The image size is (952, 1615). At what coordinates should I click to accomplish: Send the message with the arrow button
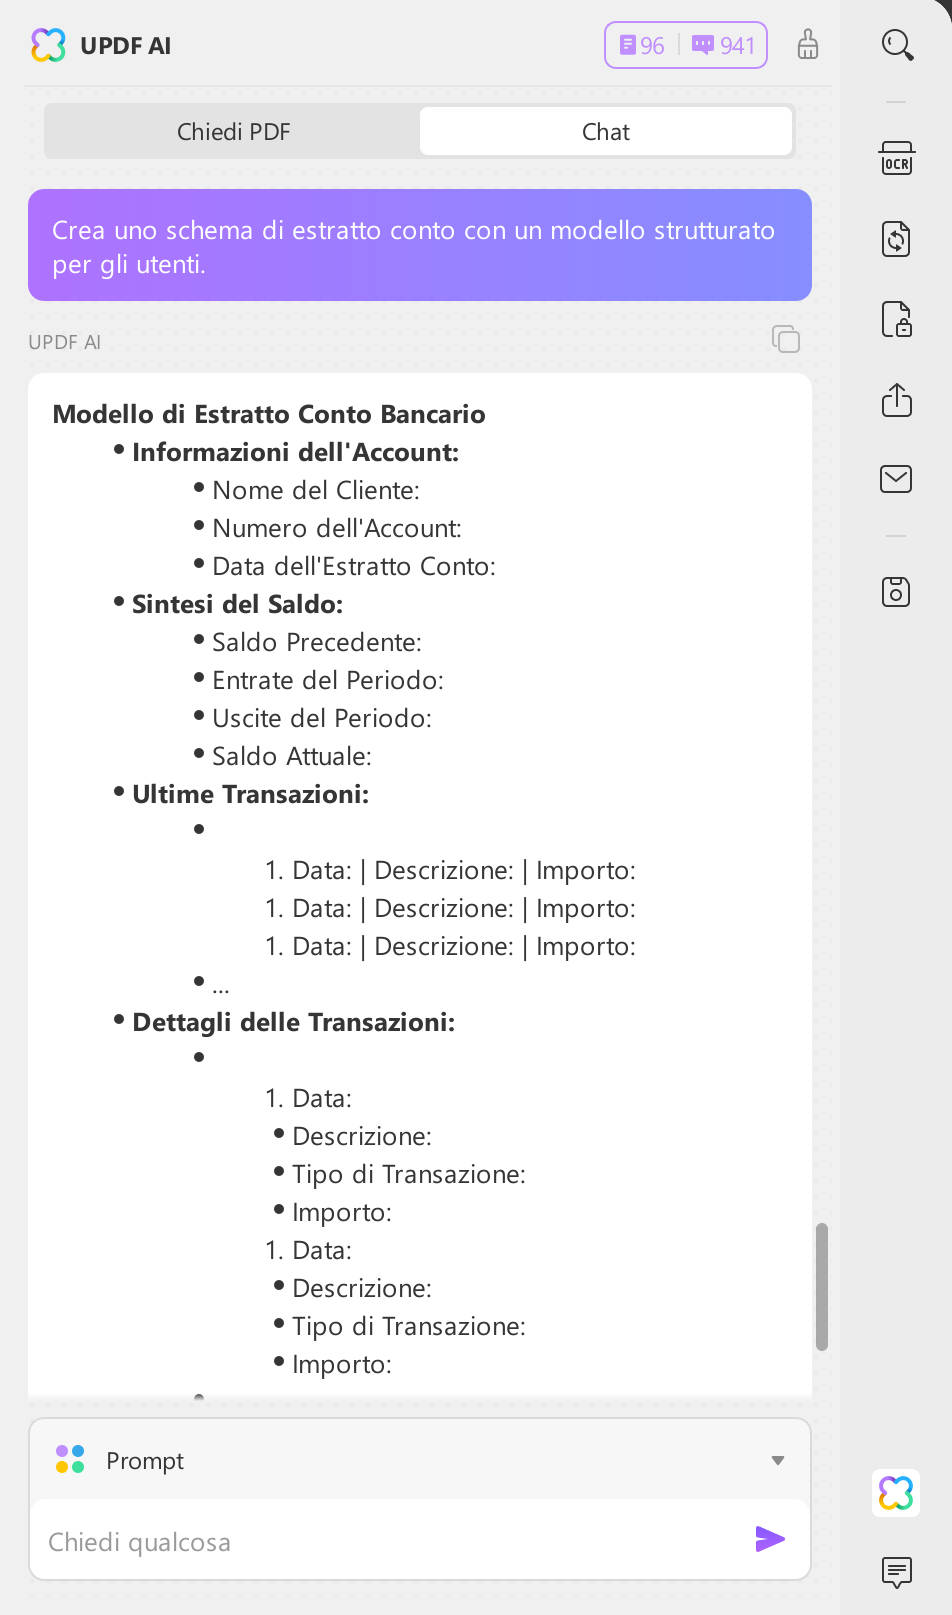coord(768,1540)
